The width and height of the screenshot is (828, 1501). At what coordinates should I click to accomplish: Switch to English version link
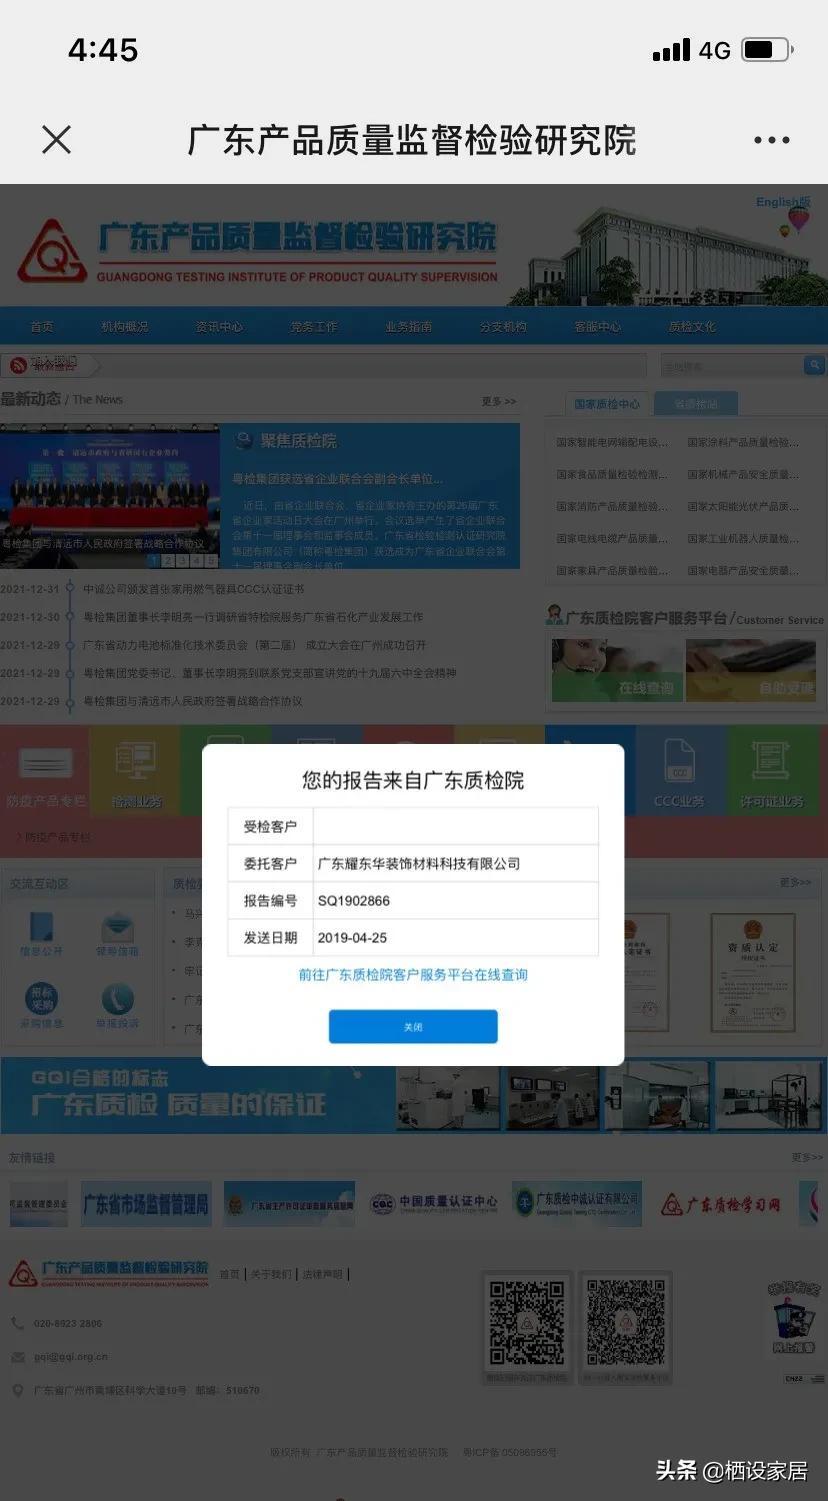click(783, 202)
